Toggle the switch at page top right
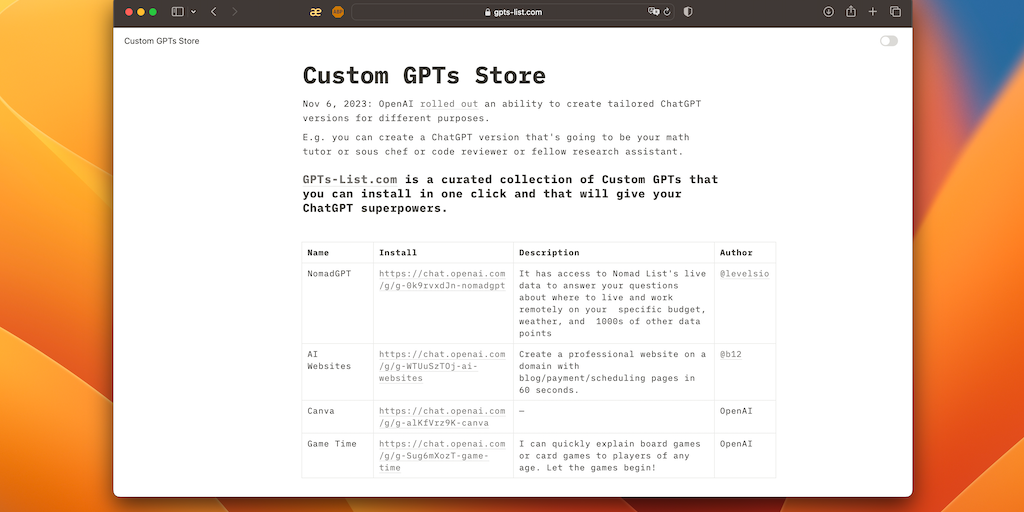Image resolution: width=1024 pixels, height=512 pixels. 889,41
